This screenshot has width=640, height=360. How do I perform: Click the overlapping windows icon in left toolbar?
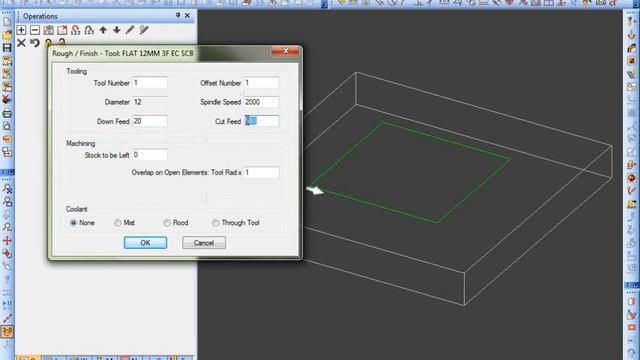(7, 152)
